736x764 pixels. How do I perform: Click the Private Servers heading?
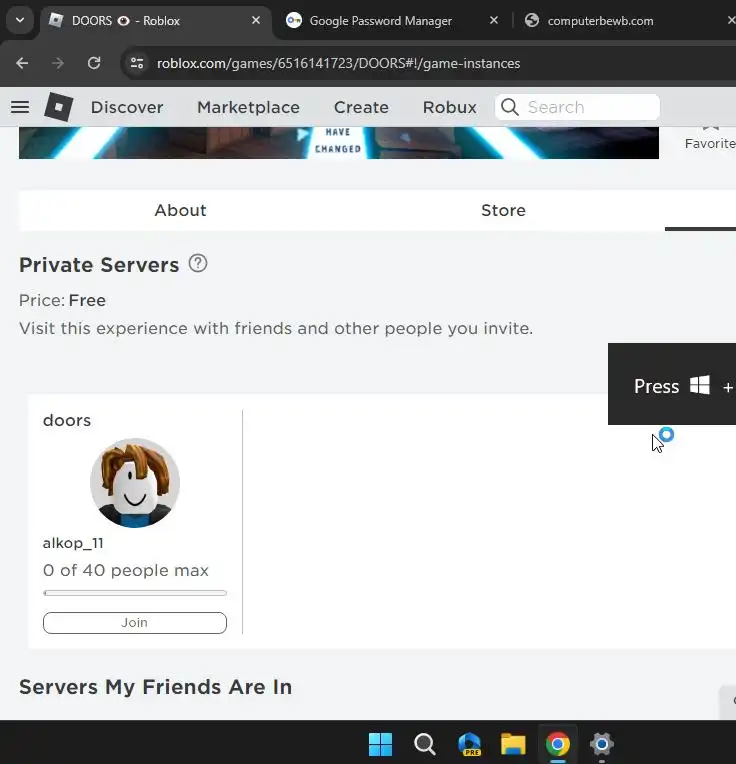(x=99, y=265)
